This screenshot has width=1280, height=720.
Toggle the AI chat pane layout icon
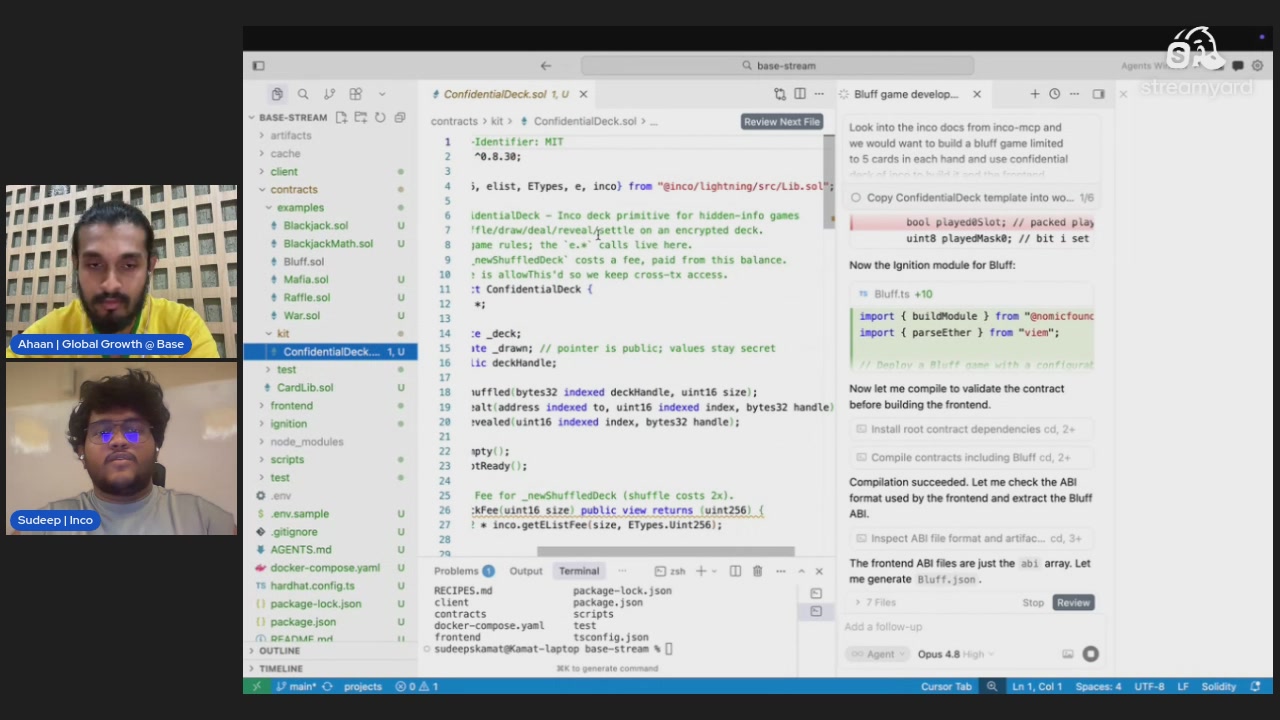click(1098, 94)
